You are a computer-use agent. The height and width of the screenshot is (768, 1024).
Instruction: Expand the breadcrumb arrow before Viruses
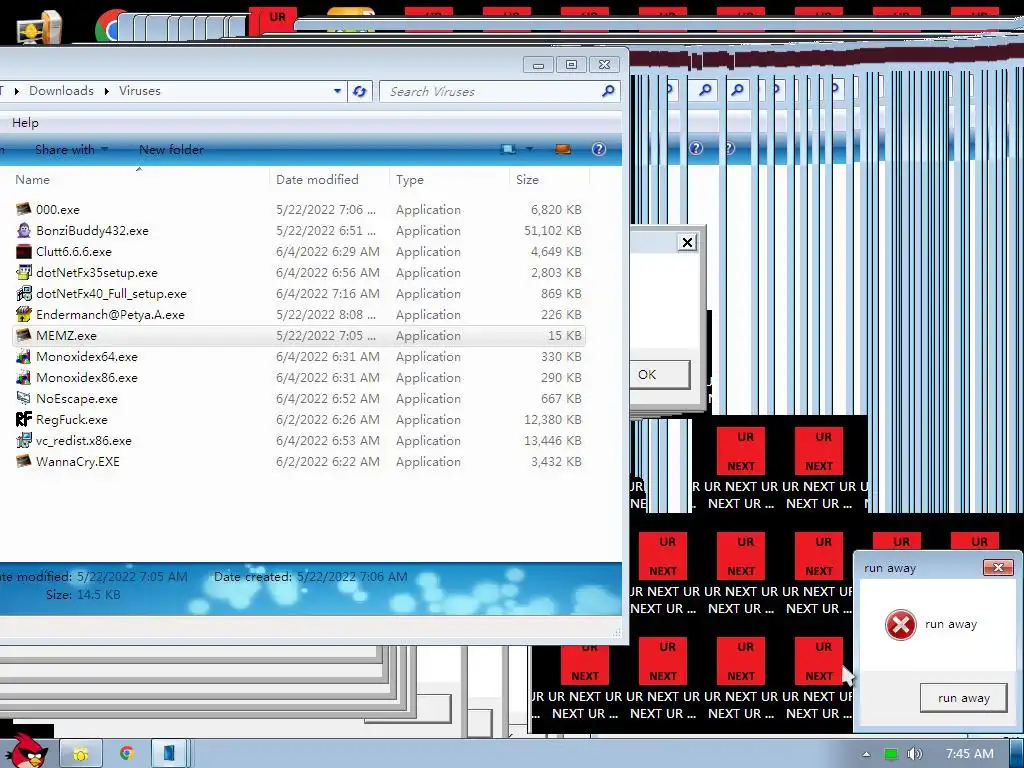[x=106, y=91]
